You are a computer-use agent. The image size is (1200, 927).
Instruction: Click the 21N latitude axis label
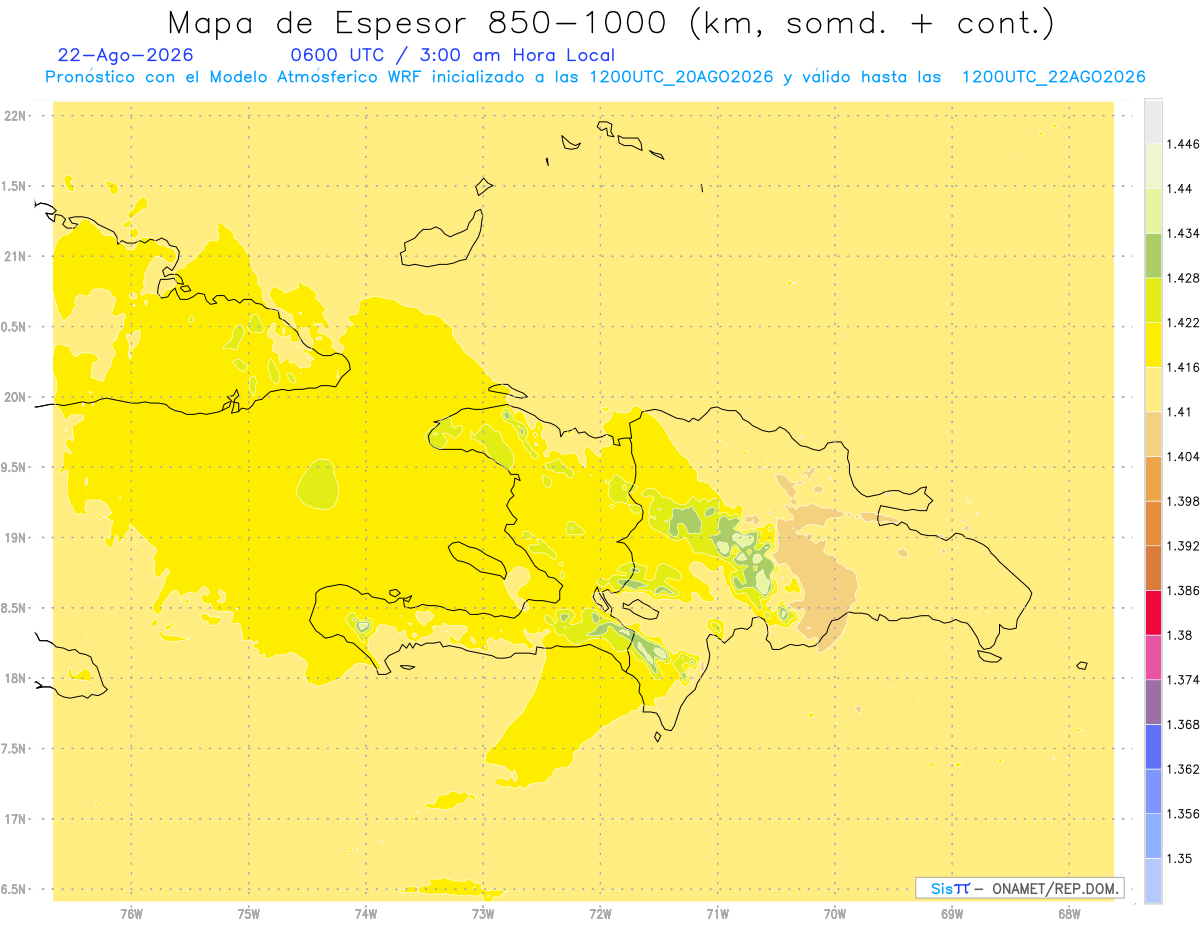coord(15,257)
